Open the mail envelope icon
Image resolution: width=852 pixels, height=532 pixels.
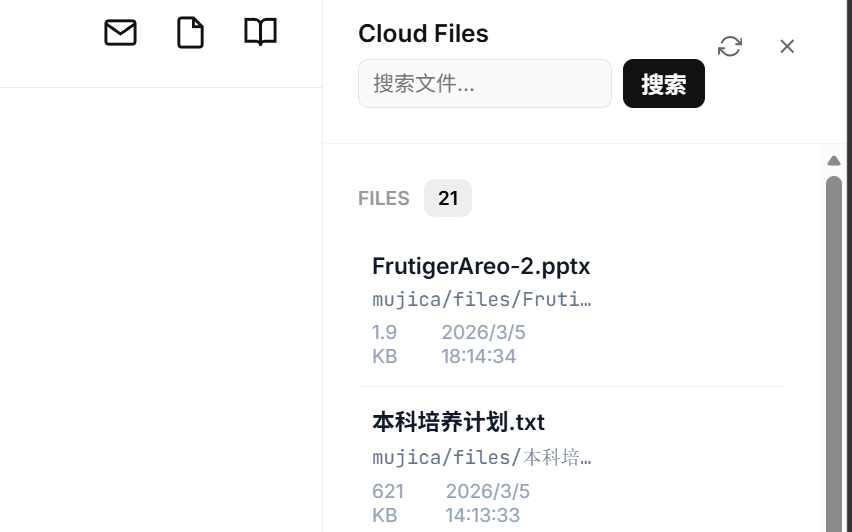120,33
